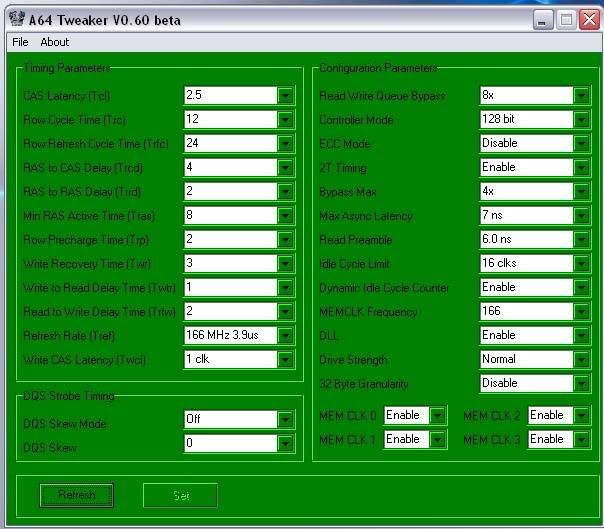Expand the RAS to CAS Delay (Trcd) dropdown arrow
This screenshot has width=604, height=529.
pos(285,167)
